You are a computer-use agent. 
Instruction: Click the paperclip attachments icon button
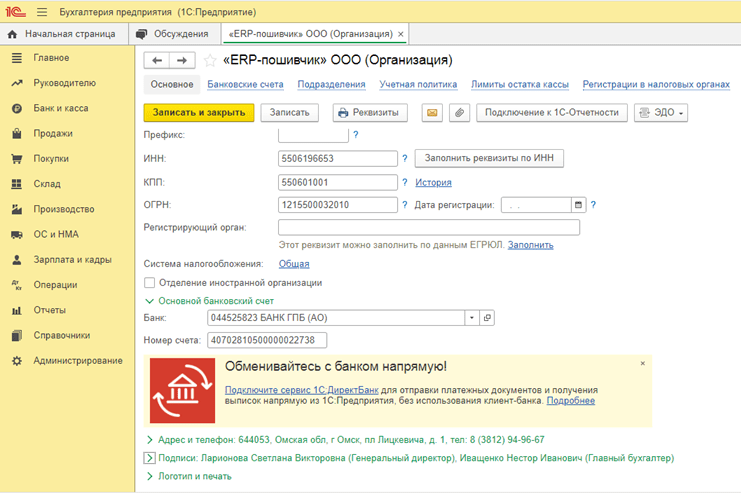(459, 113)
